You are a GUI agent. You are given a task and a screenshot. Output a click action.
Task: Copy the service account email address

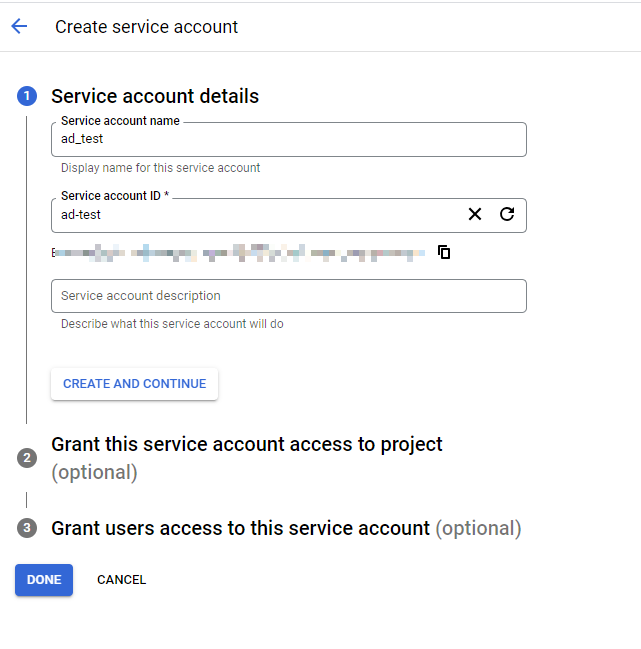(444, 252)
